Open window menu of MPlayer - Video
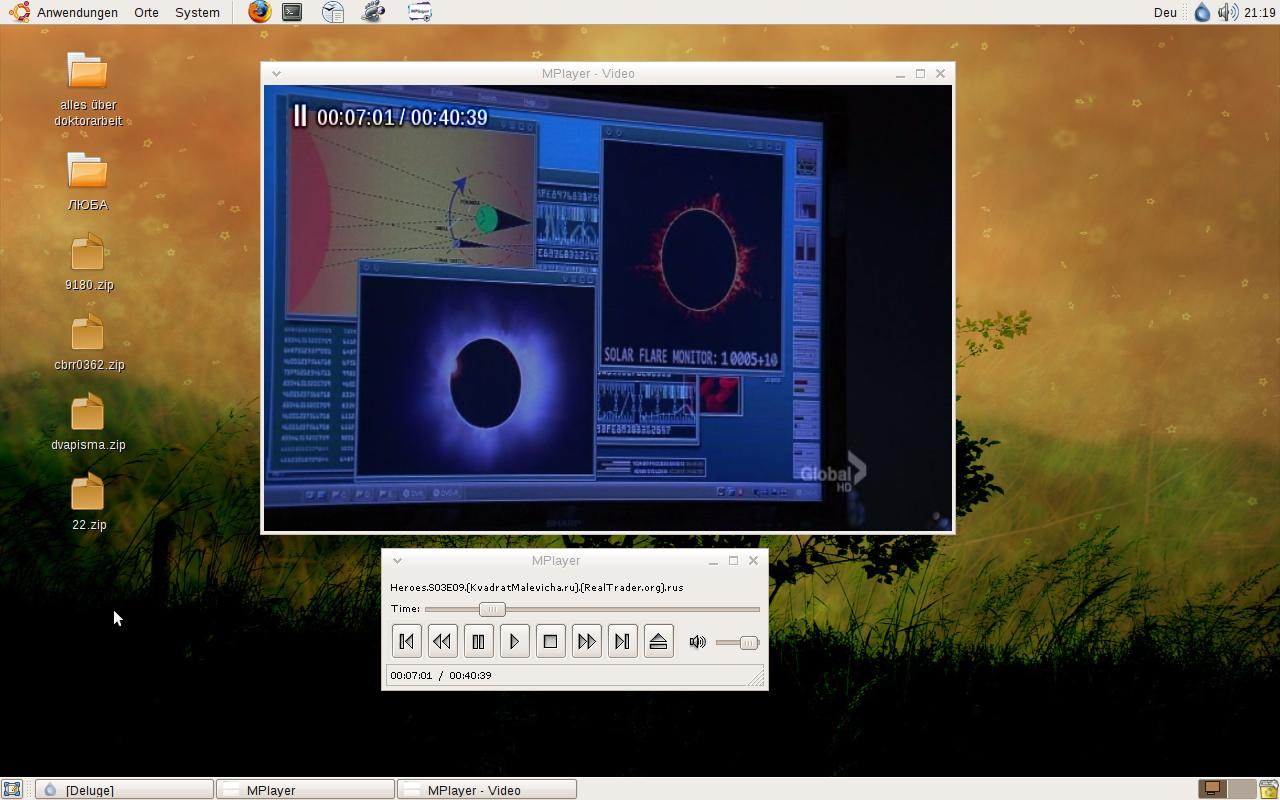 tap(276, 73)
